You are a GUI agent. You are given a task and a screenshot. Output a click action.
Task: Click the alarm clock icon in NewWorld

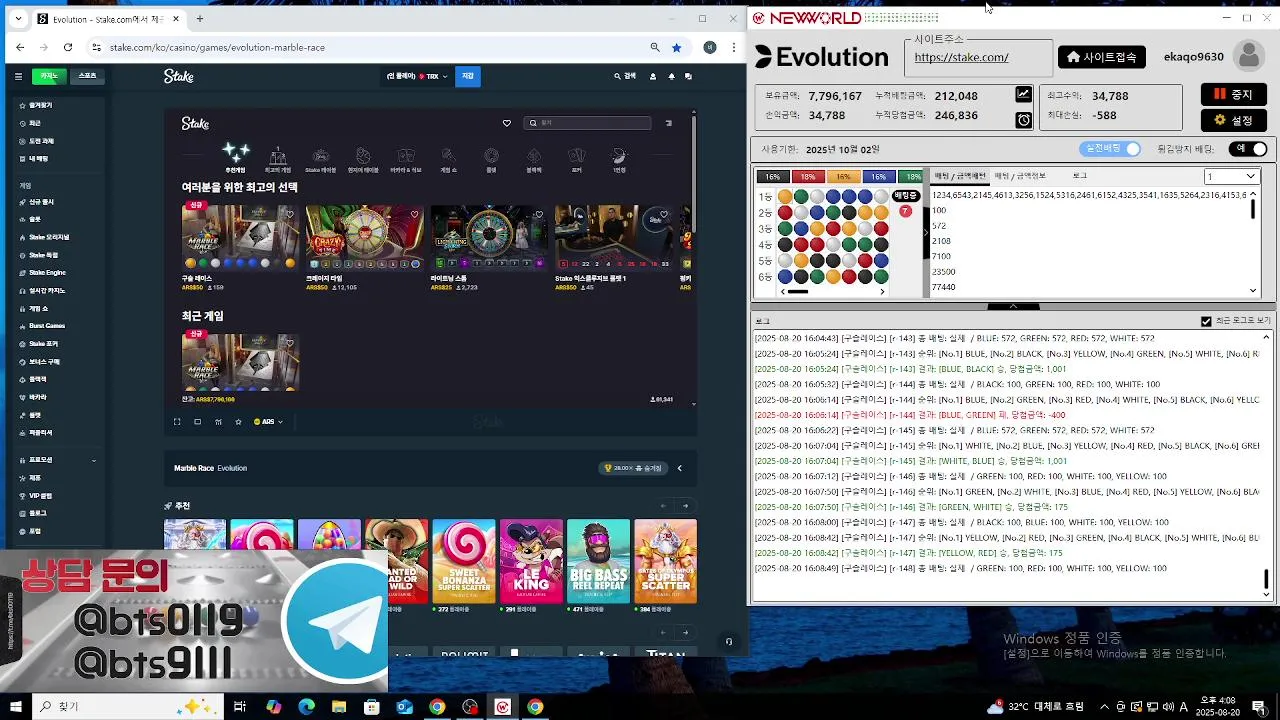click(x=1023, y=120)
